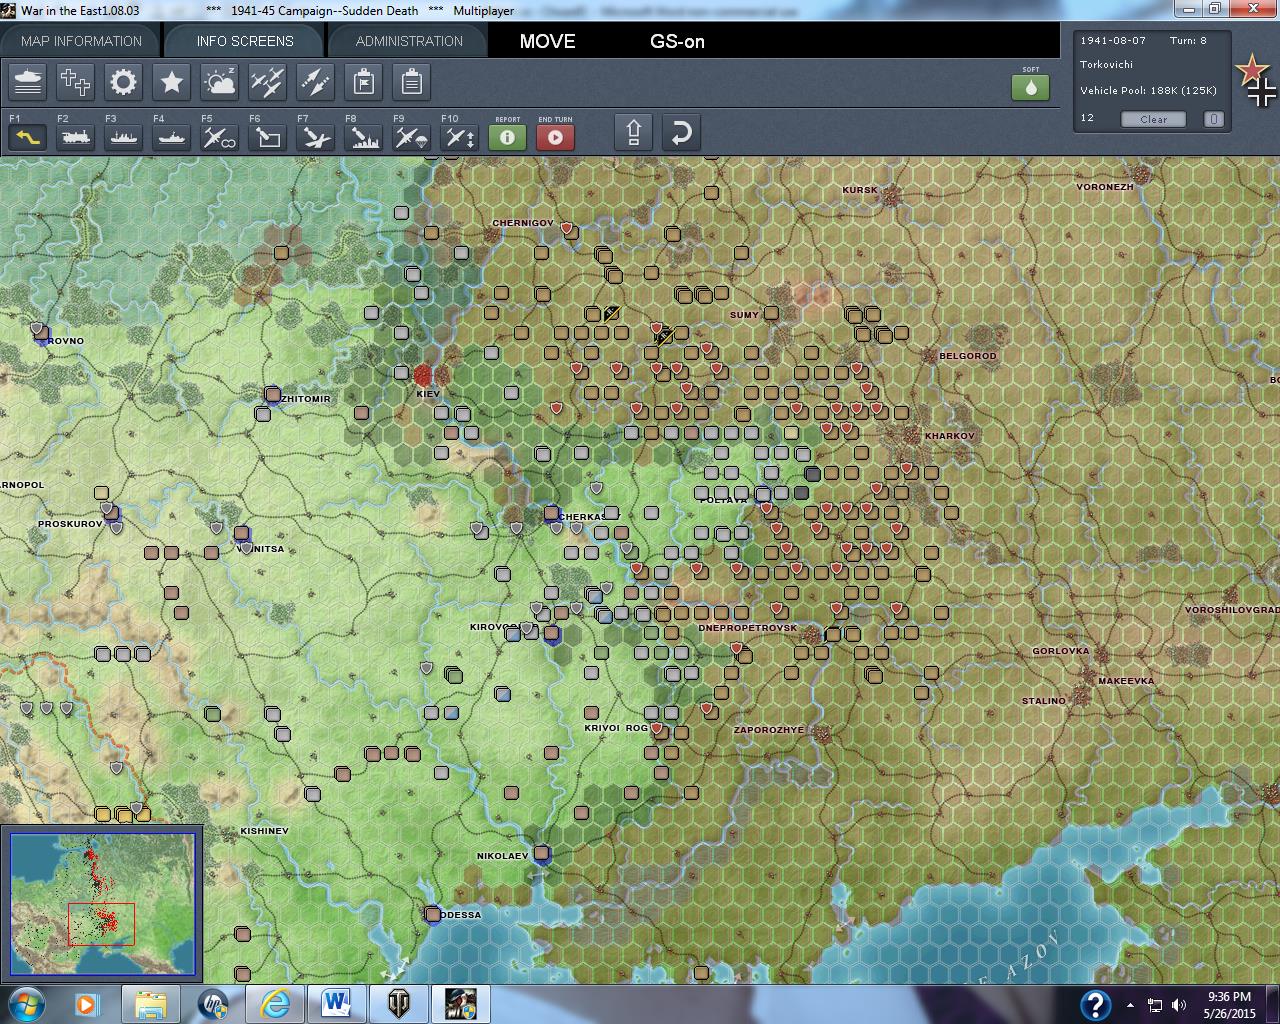Select F7 bomb airfield mode icon
1280x1024 pixels.
coord(316,137)
